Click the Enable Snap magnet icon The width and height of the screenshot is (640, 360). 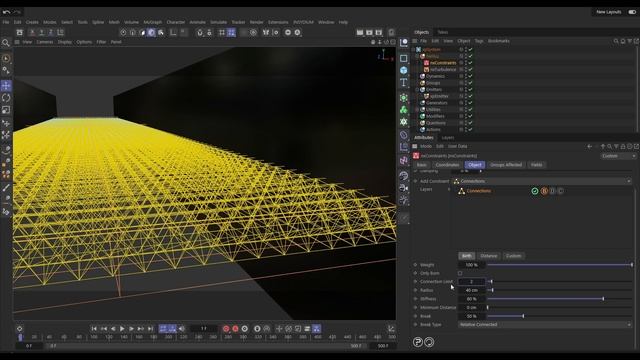(200, 33)
